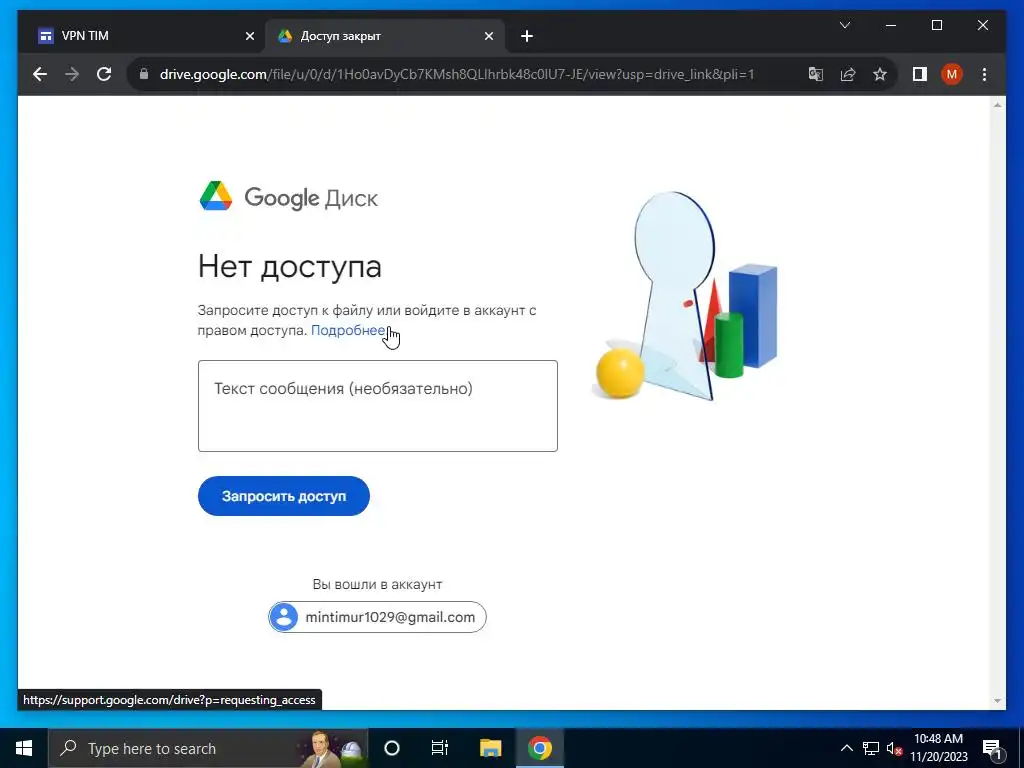Open a new tab with plus button
Screen dimensions: 1024x768
[527, 37]
